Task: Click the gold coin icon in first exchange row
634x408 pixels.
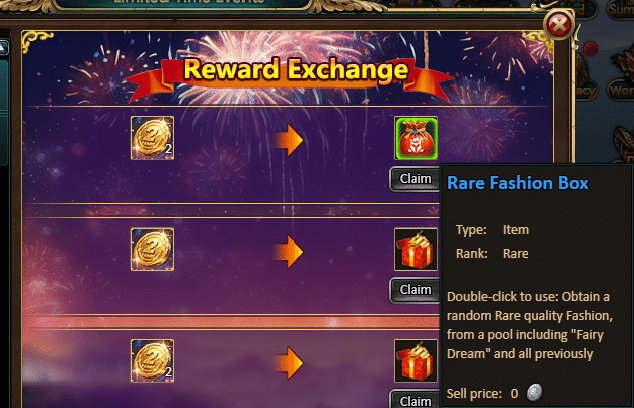Action: [152, 138]
